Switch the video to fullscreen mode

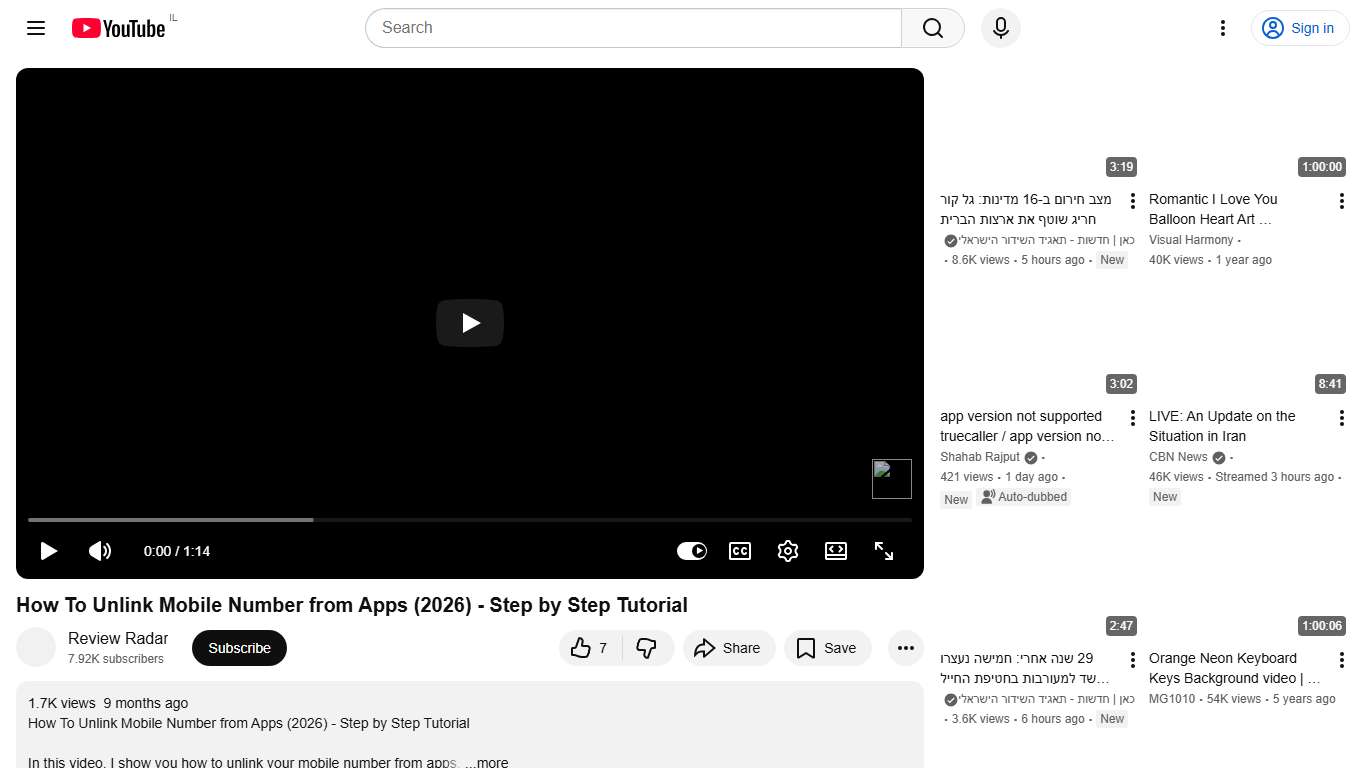pos(884,551)
